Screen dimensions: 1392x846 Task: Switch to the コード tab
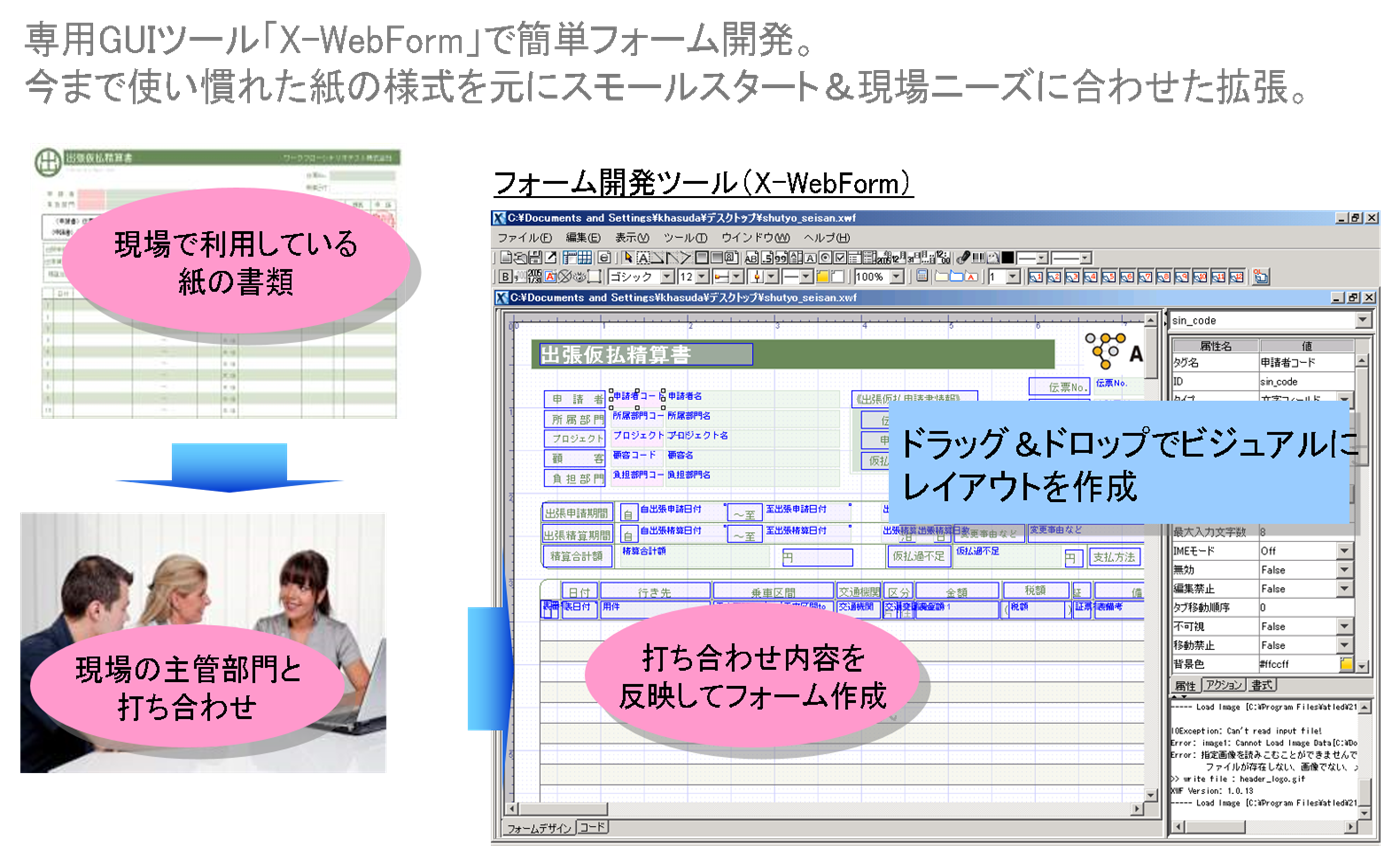click(591, 828)
